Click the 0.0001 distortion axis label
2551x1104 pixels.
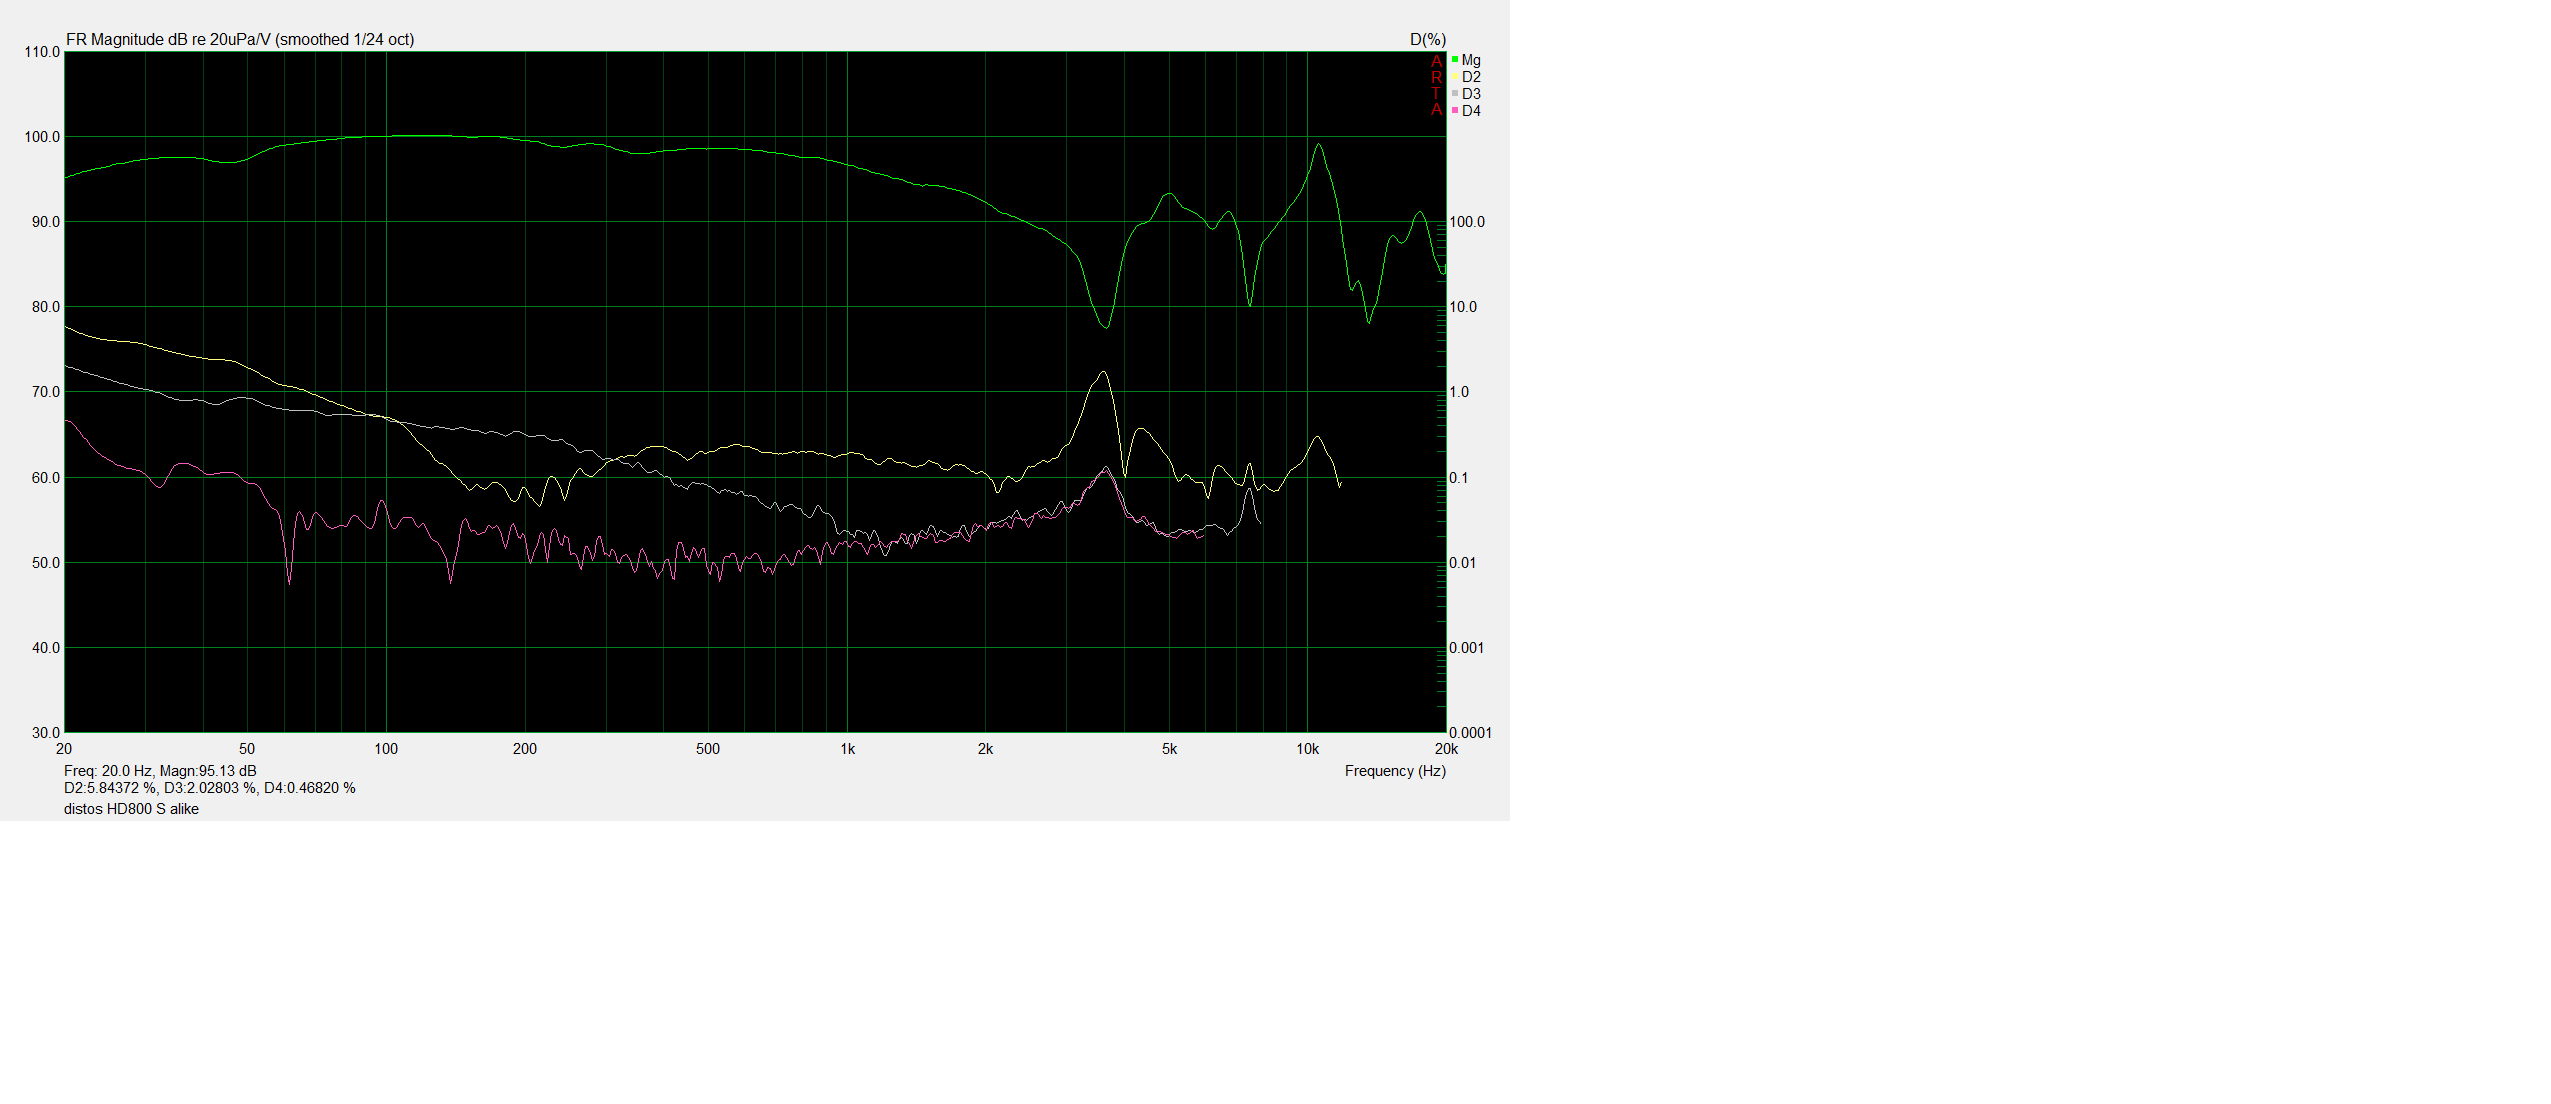1470,733
